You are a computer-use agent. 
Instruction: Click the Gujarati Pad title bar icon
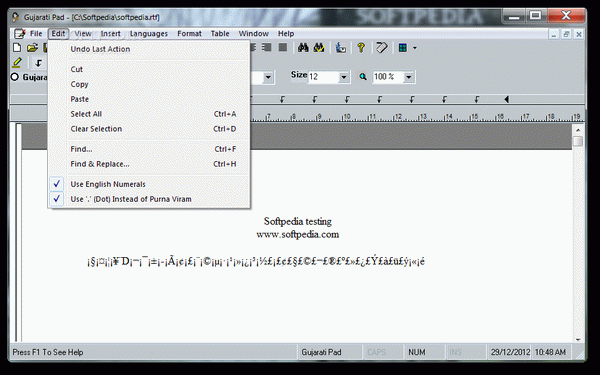[15, 17]
